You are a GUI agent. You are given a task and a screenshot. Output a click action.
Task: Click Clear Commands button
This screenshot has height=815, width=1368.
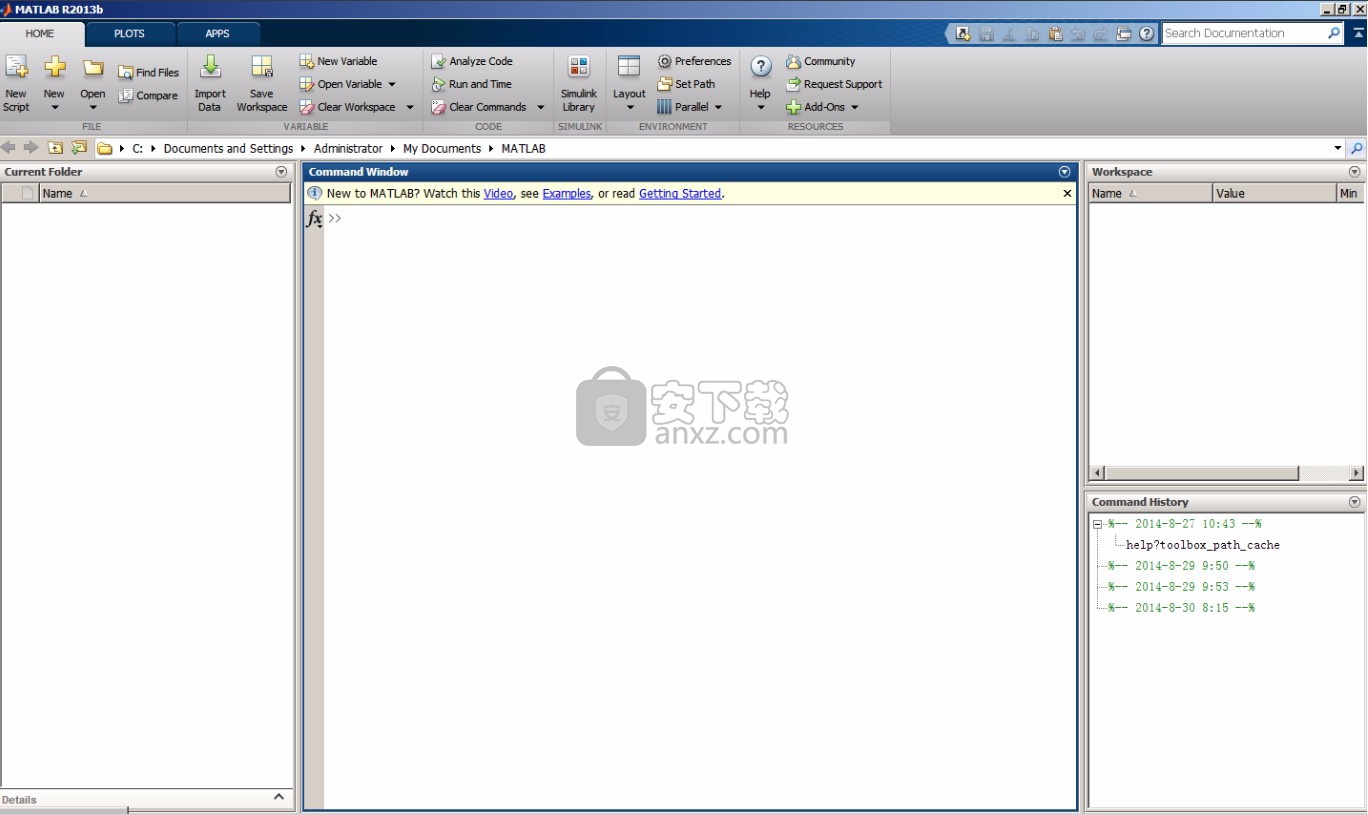tap(479, 107)
